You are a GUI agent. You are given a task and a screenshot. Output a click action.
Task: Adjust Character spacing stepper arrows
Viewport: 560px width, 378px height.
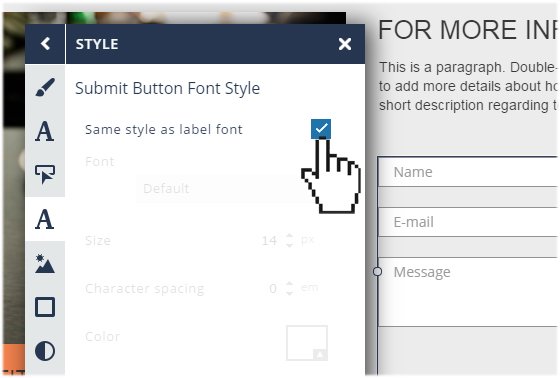point(289,288)
